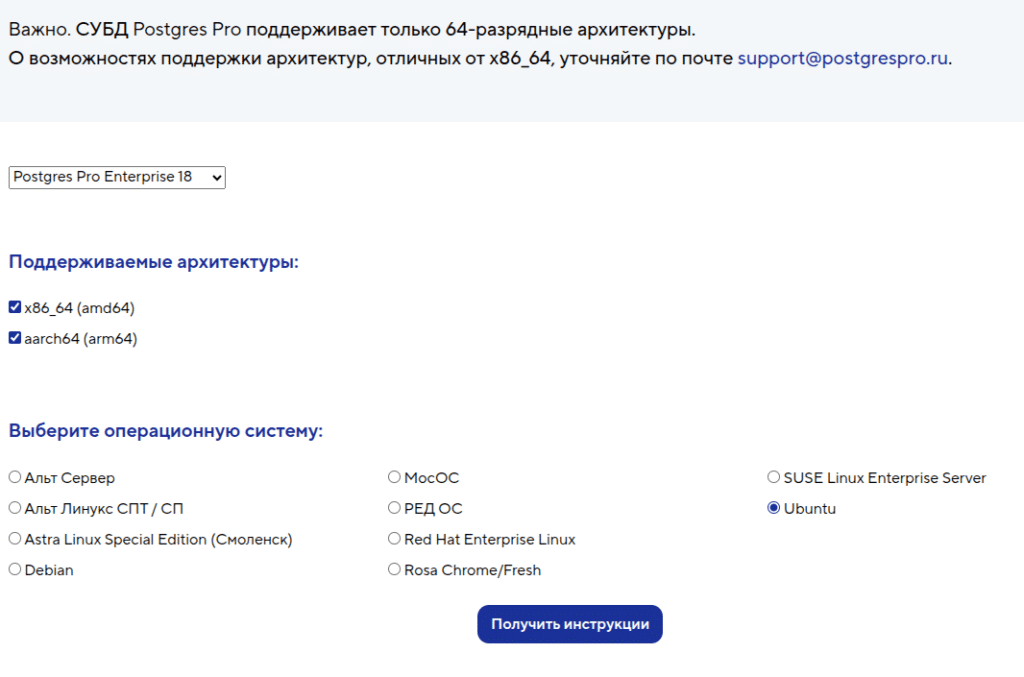Click the Ubuntu label next to its radio
The height and width of the screenshot is (677, 1024).
click(808, 508)
